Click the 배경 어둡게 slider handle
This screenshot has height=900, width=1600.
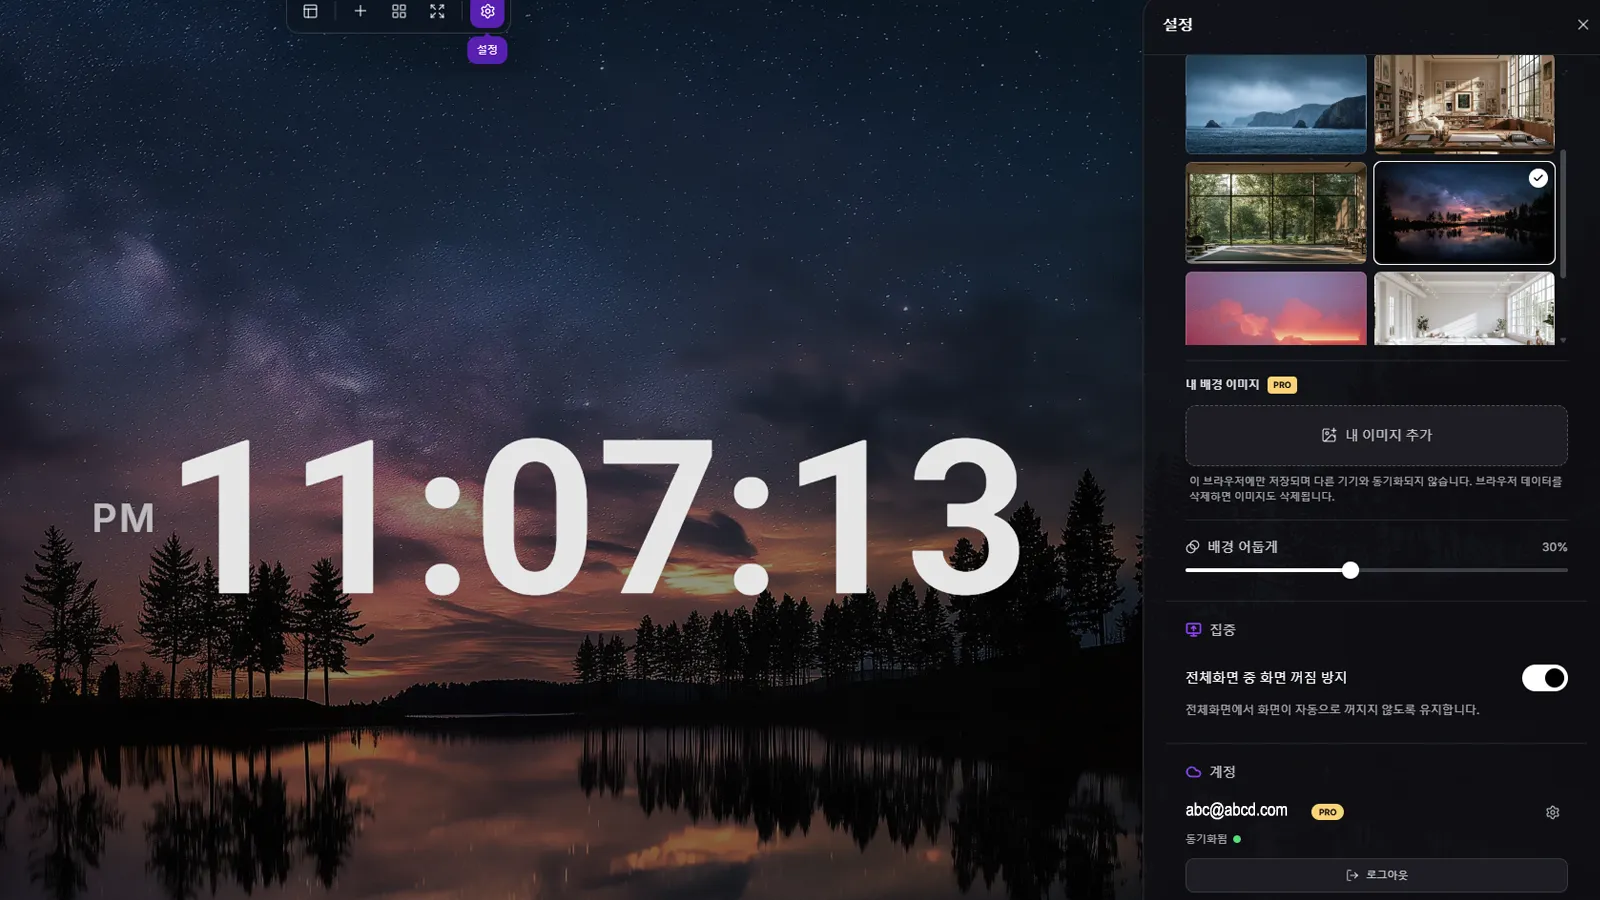[1350, 570]
